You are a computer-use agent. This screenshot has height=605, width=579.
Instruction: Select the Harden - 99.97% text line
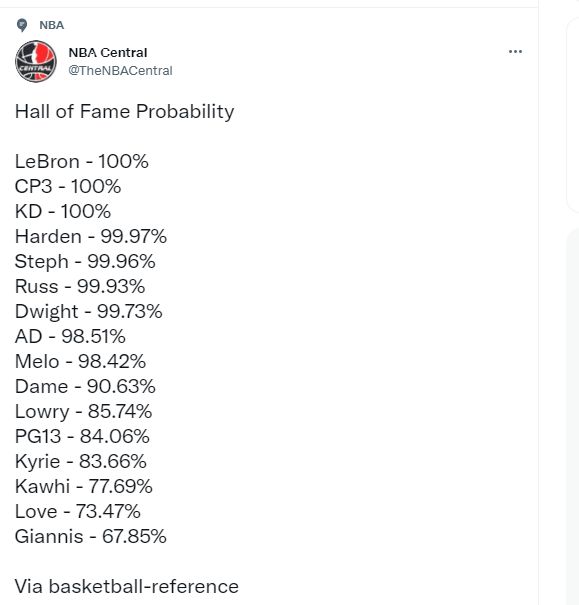tap(91, 236)
